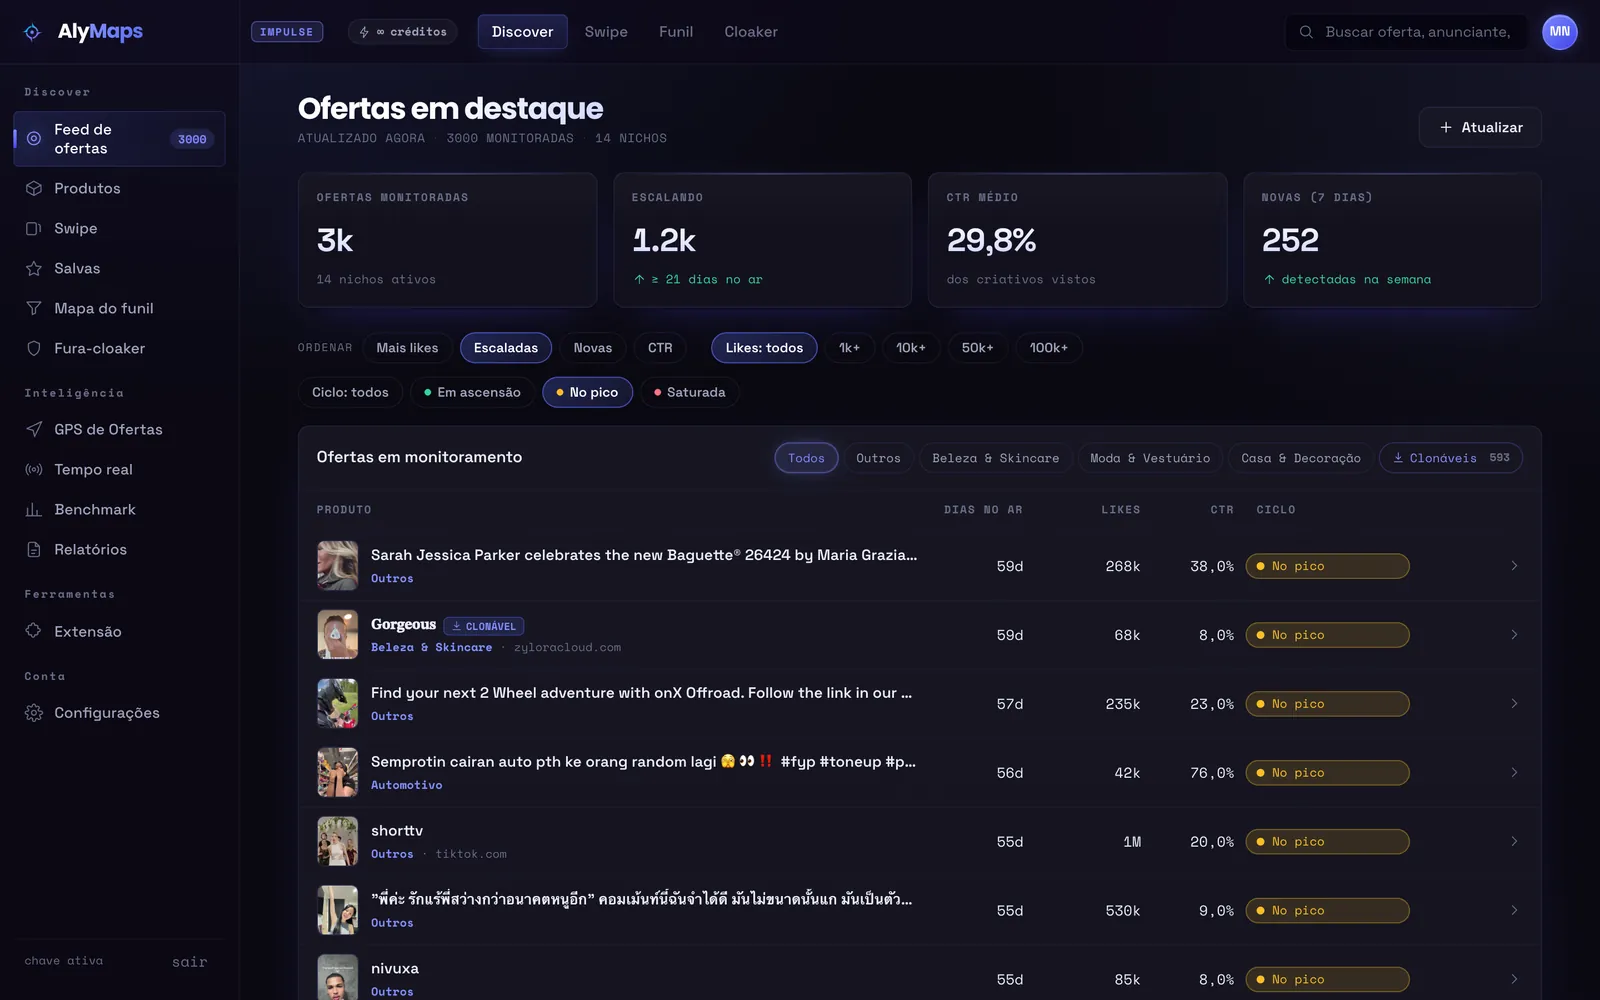Sort by Mais likes

(407, 348)
